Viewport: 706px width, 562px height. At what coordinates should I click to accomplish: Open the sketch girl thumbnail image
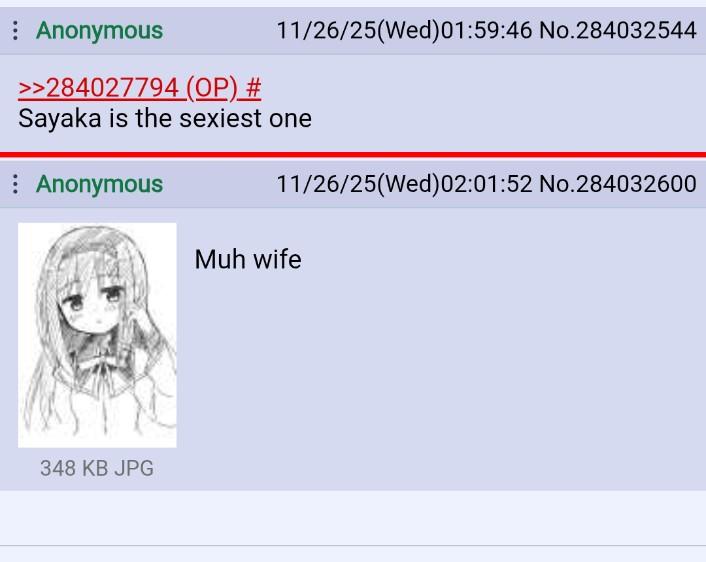pos(97,335)
